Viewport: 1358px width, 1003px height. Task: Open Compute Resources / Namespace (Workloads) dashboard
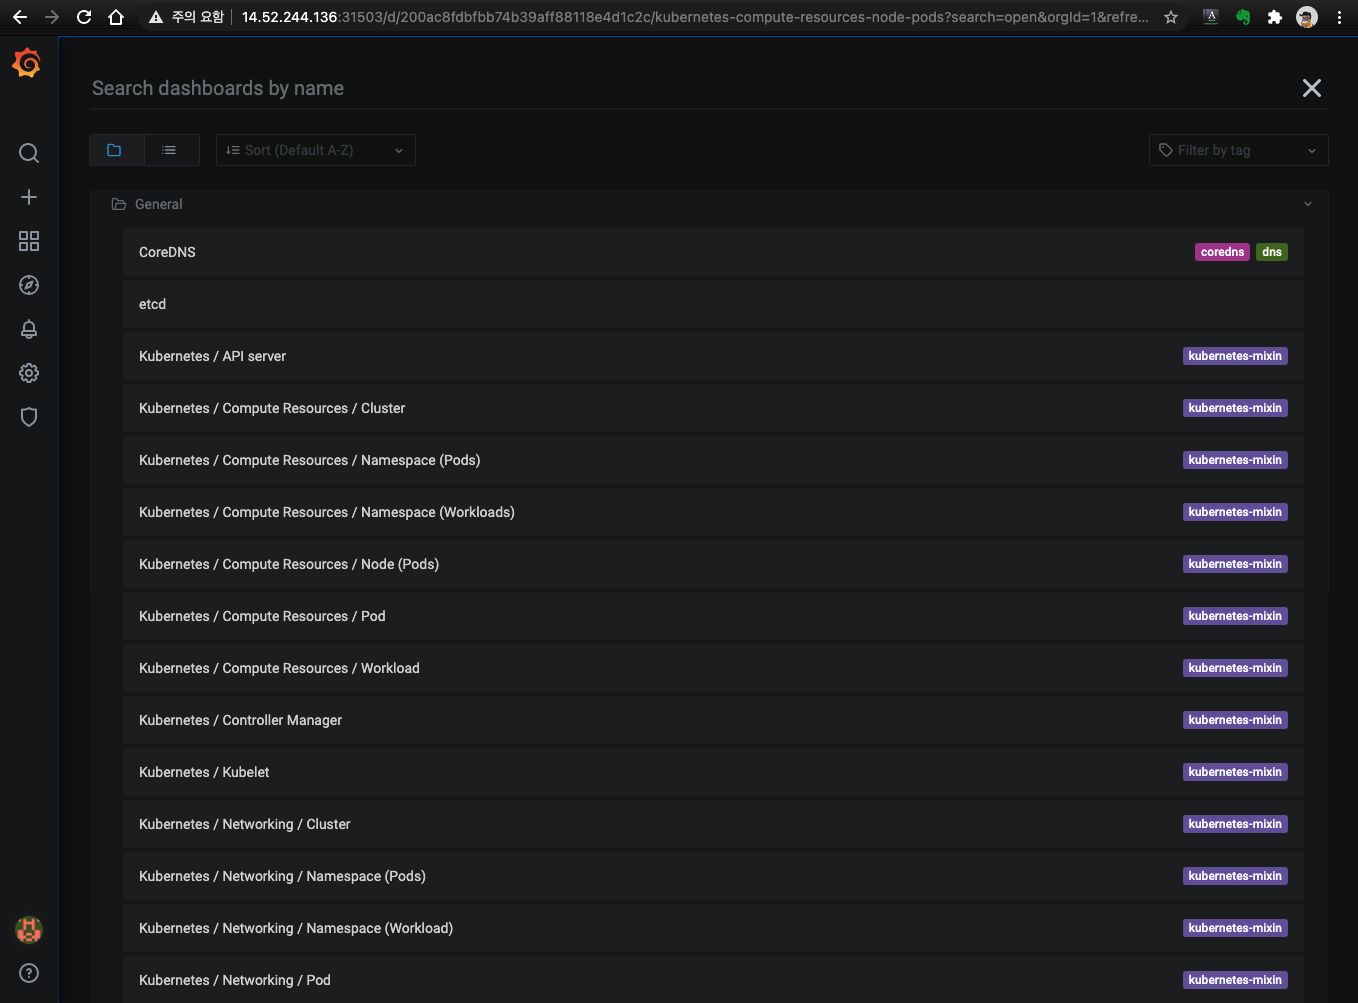(713, 512)
